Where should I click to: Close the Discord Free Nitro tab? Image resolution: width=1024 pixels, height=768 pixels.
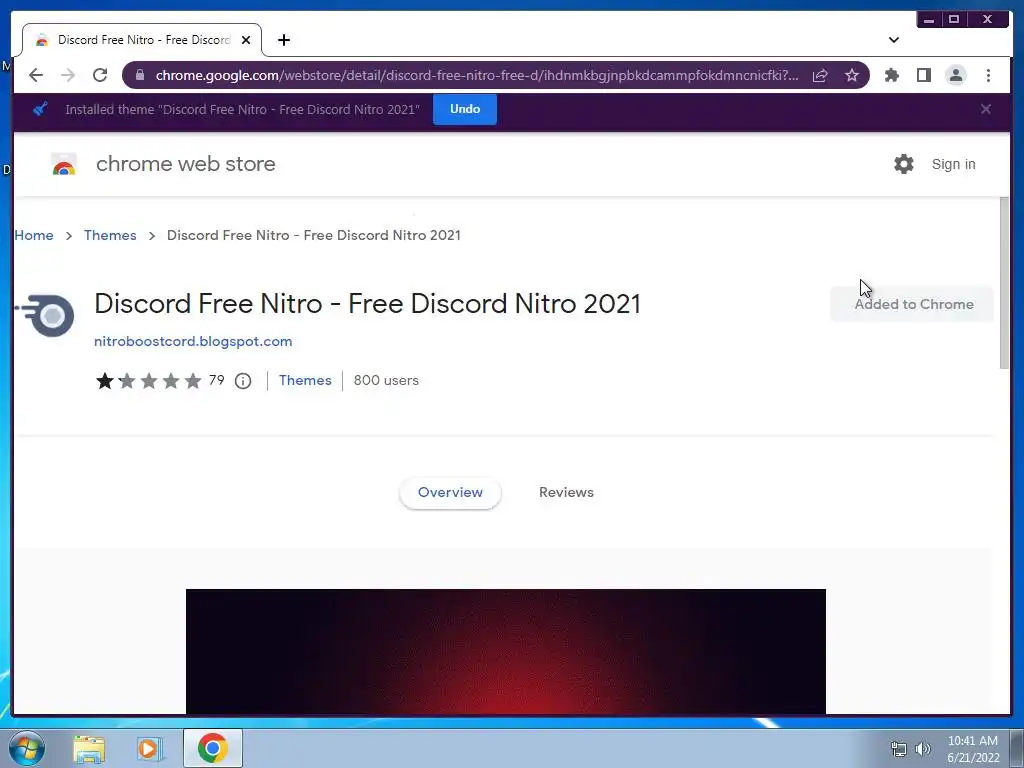246,40
